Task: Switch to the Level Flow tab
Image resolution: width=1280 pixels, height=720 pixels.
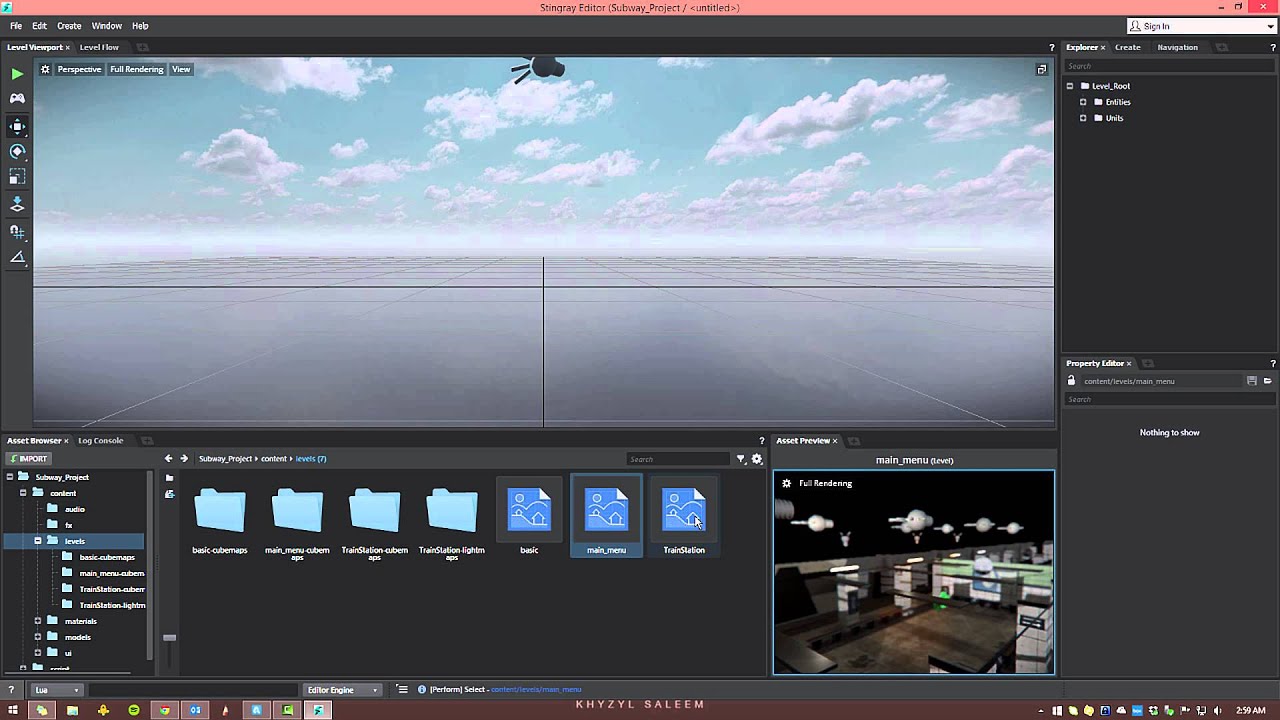Action: [x=99, y=47]
